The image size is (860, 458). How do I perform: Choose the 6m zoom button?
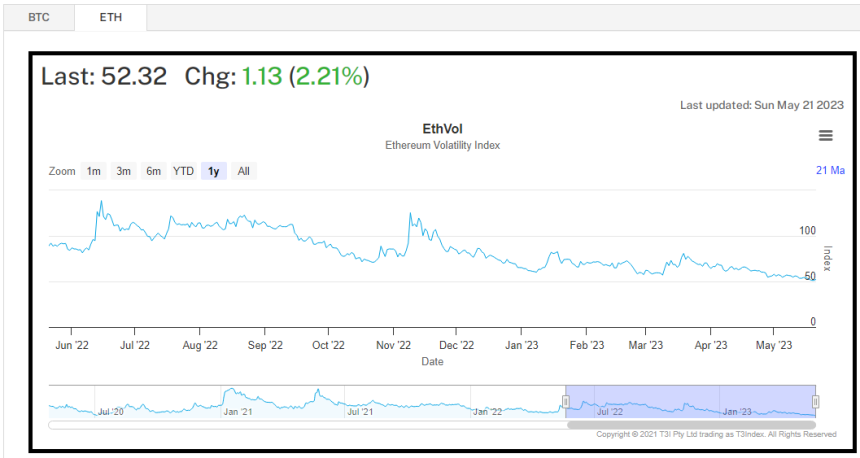point(153,171)
